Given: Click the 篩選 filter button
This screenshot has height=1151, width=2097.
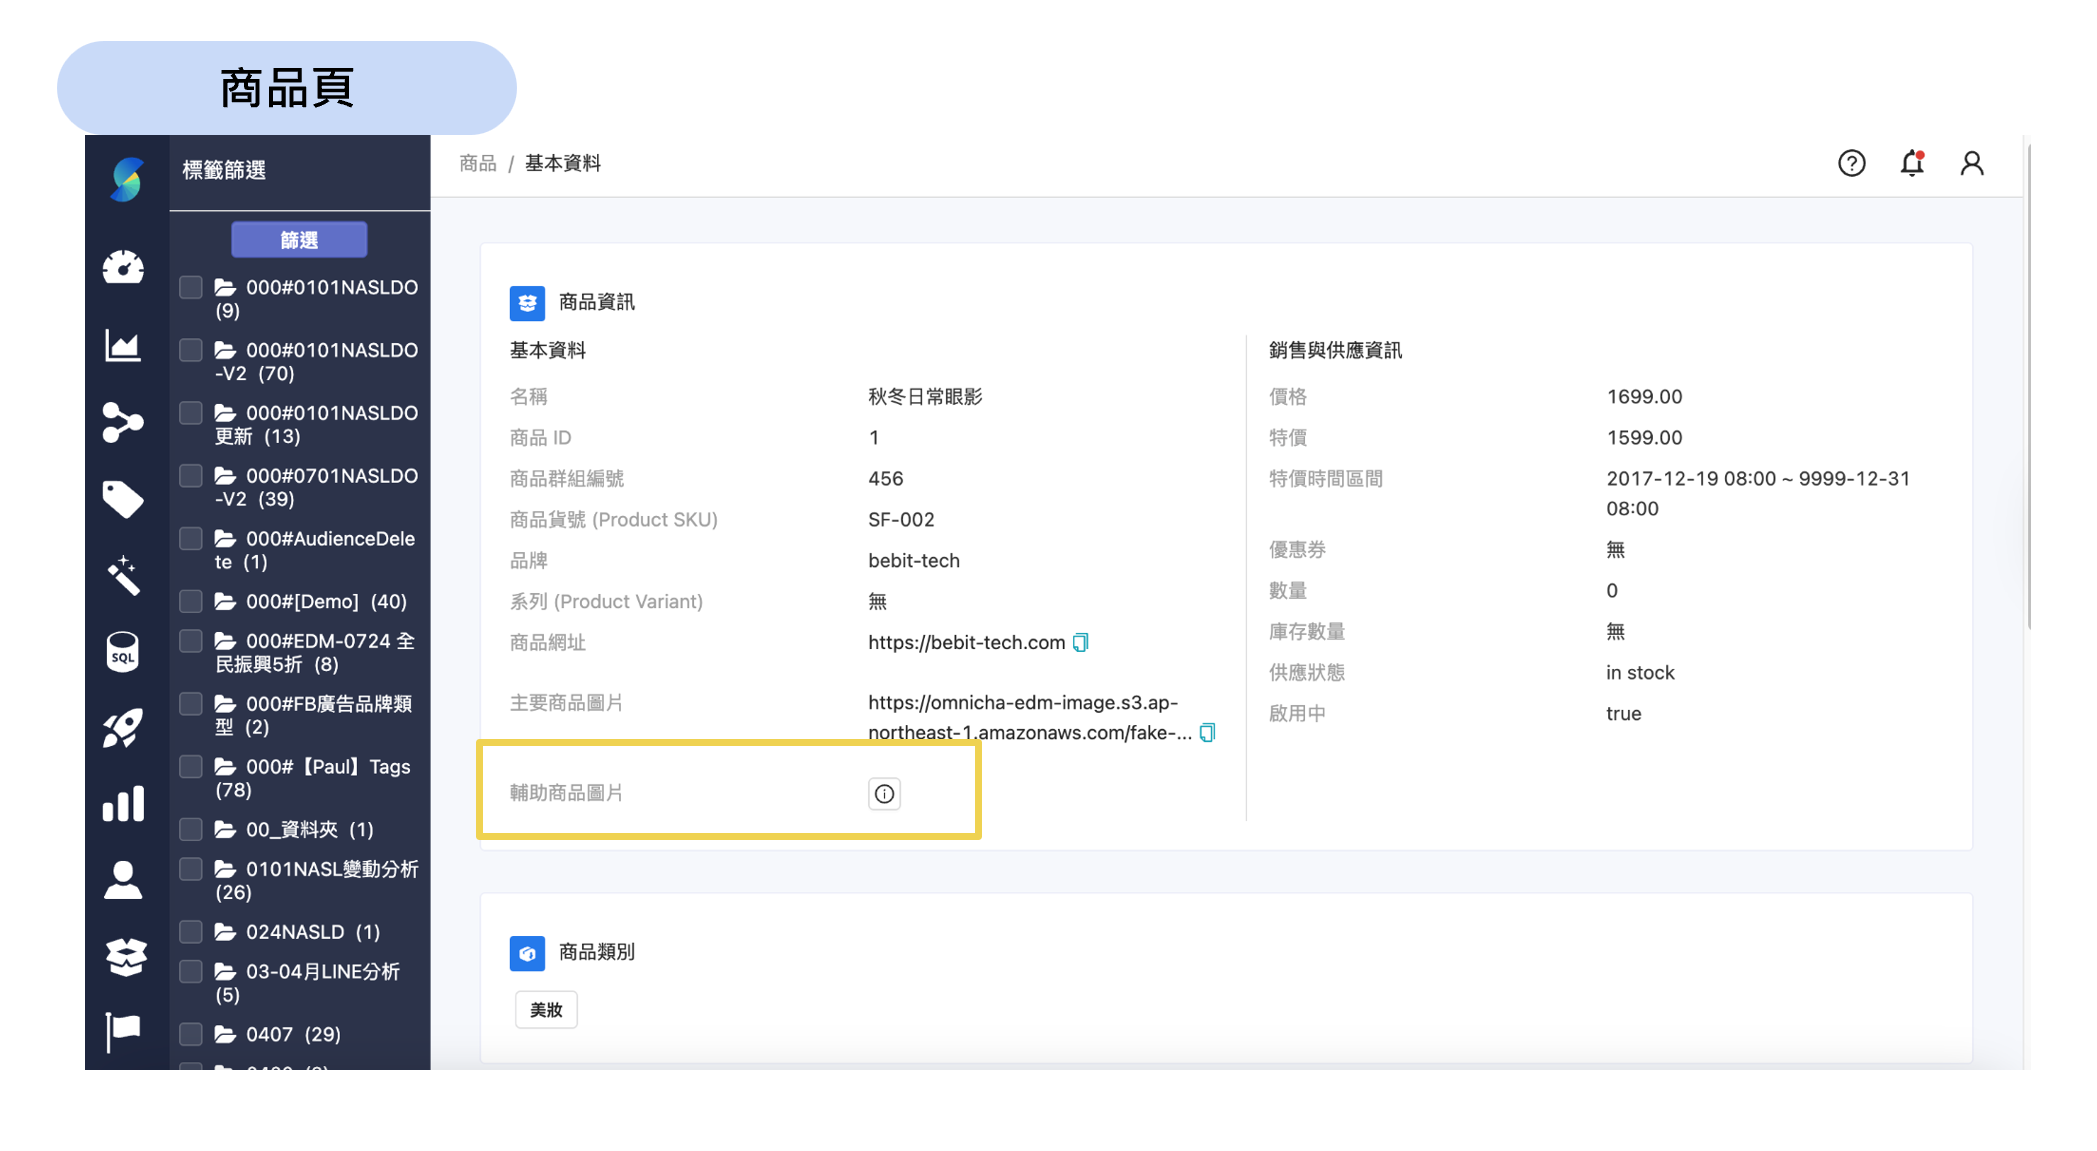Looking at the screenshot, I should pos(299,239).
